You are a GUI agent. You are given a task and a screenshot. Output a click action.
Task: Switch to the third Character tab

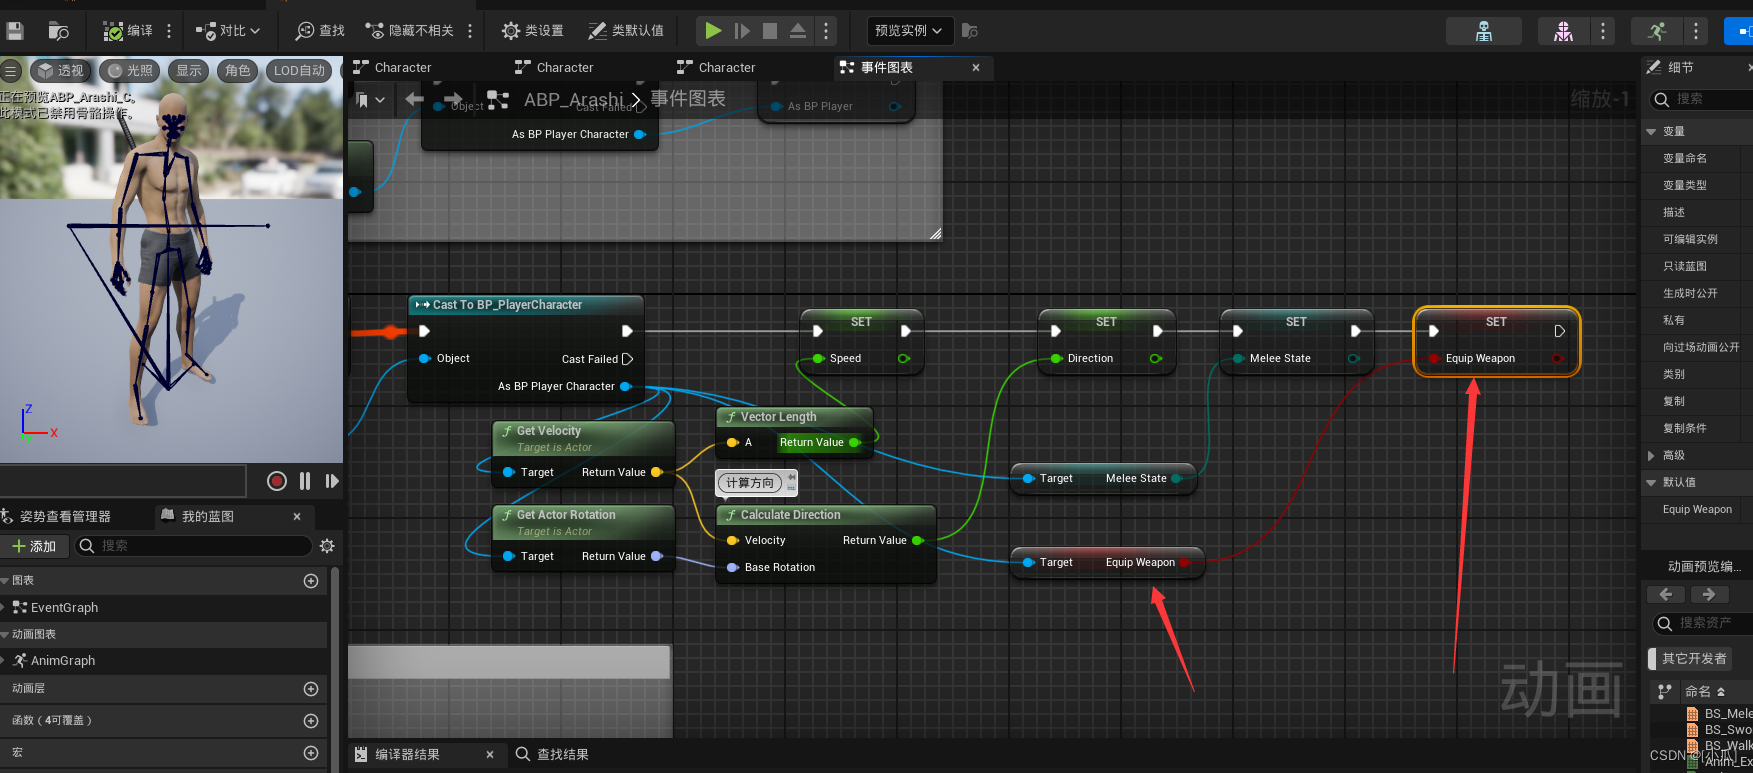pyautogui.click(x=727, y=67)
